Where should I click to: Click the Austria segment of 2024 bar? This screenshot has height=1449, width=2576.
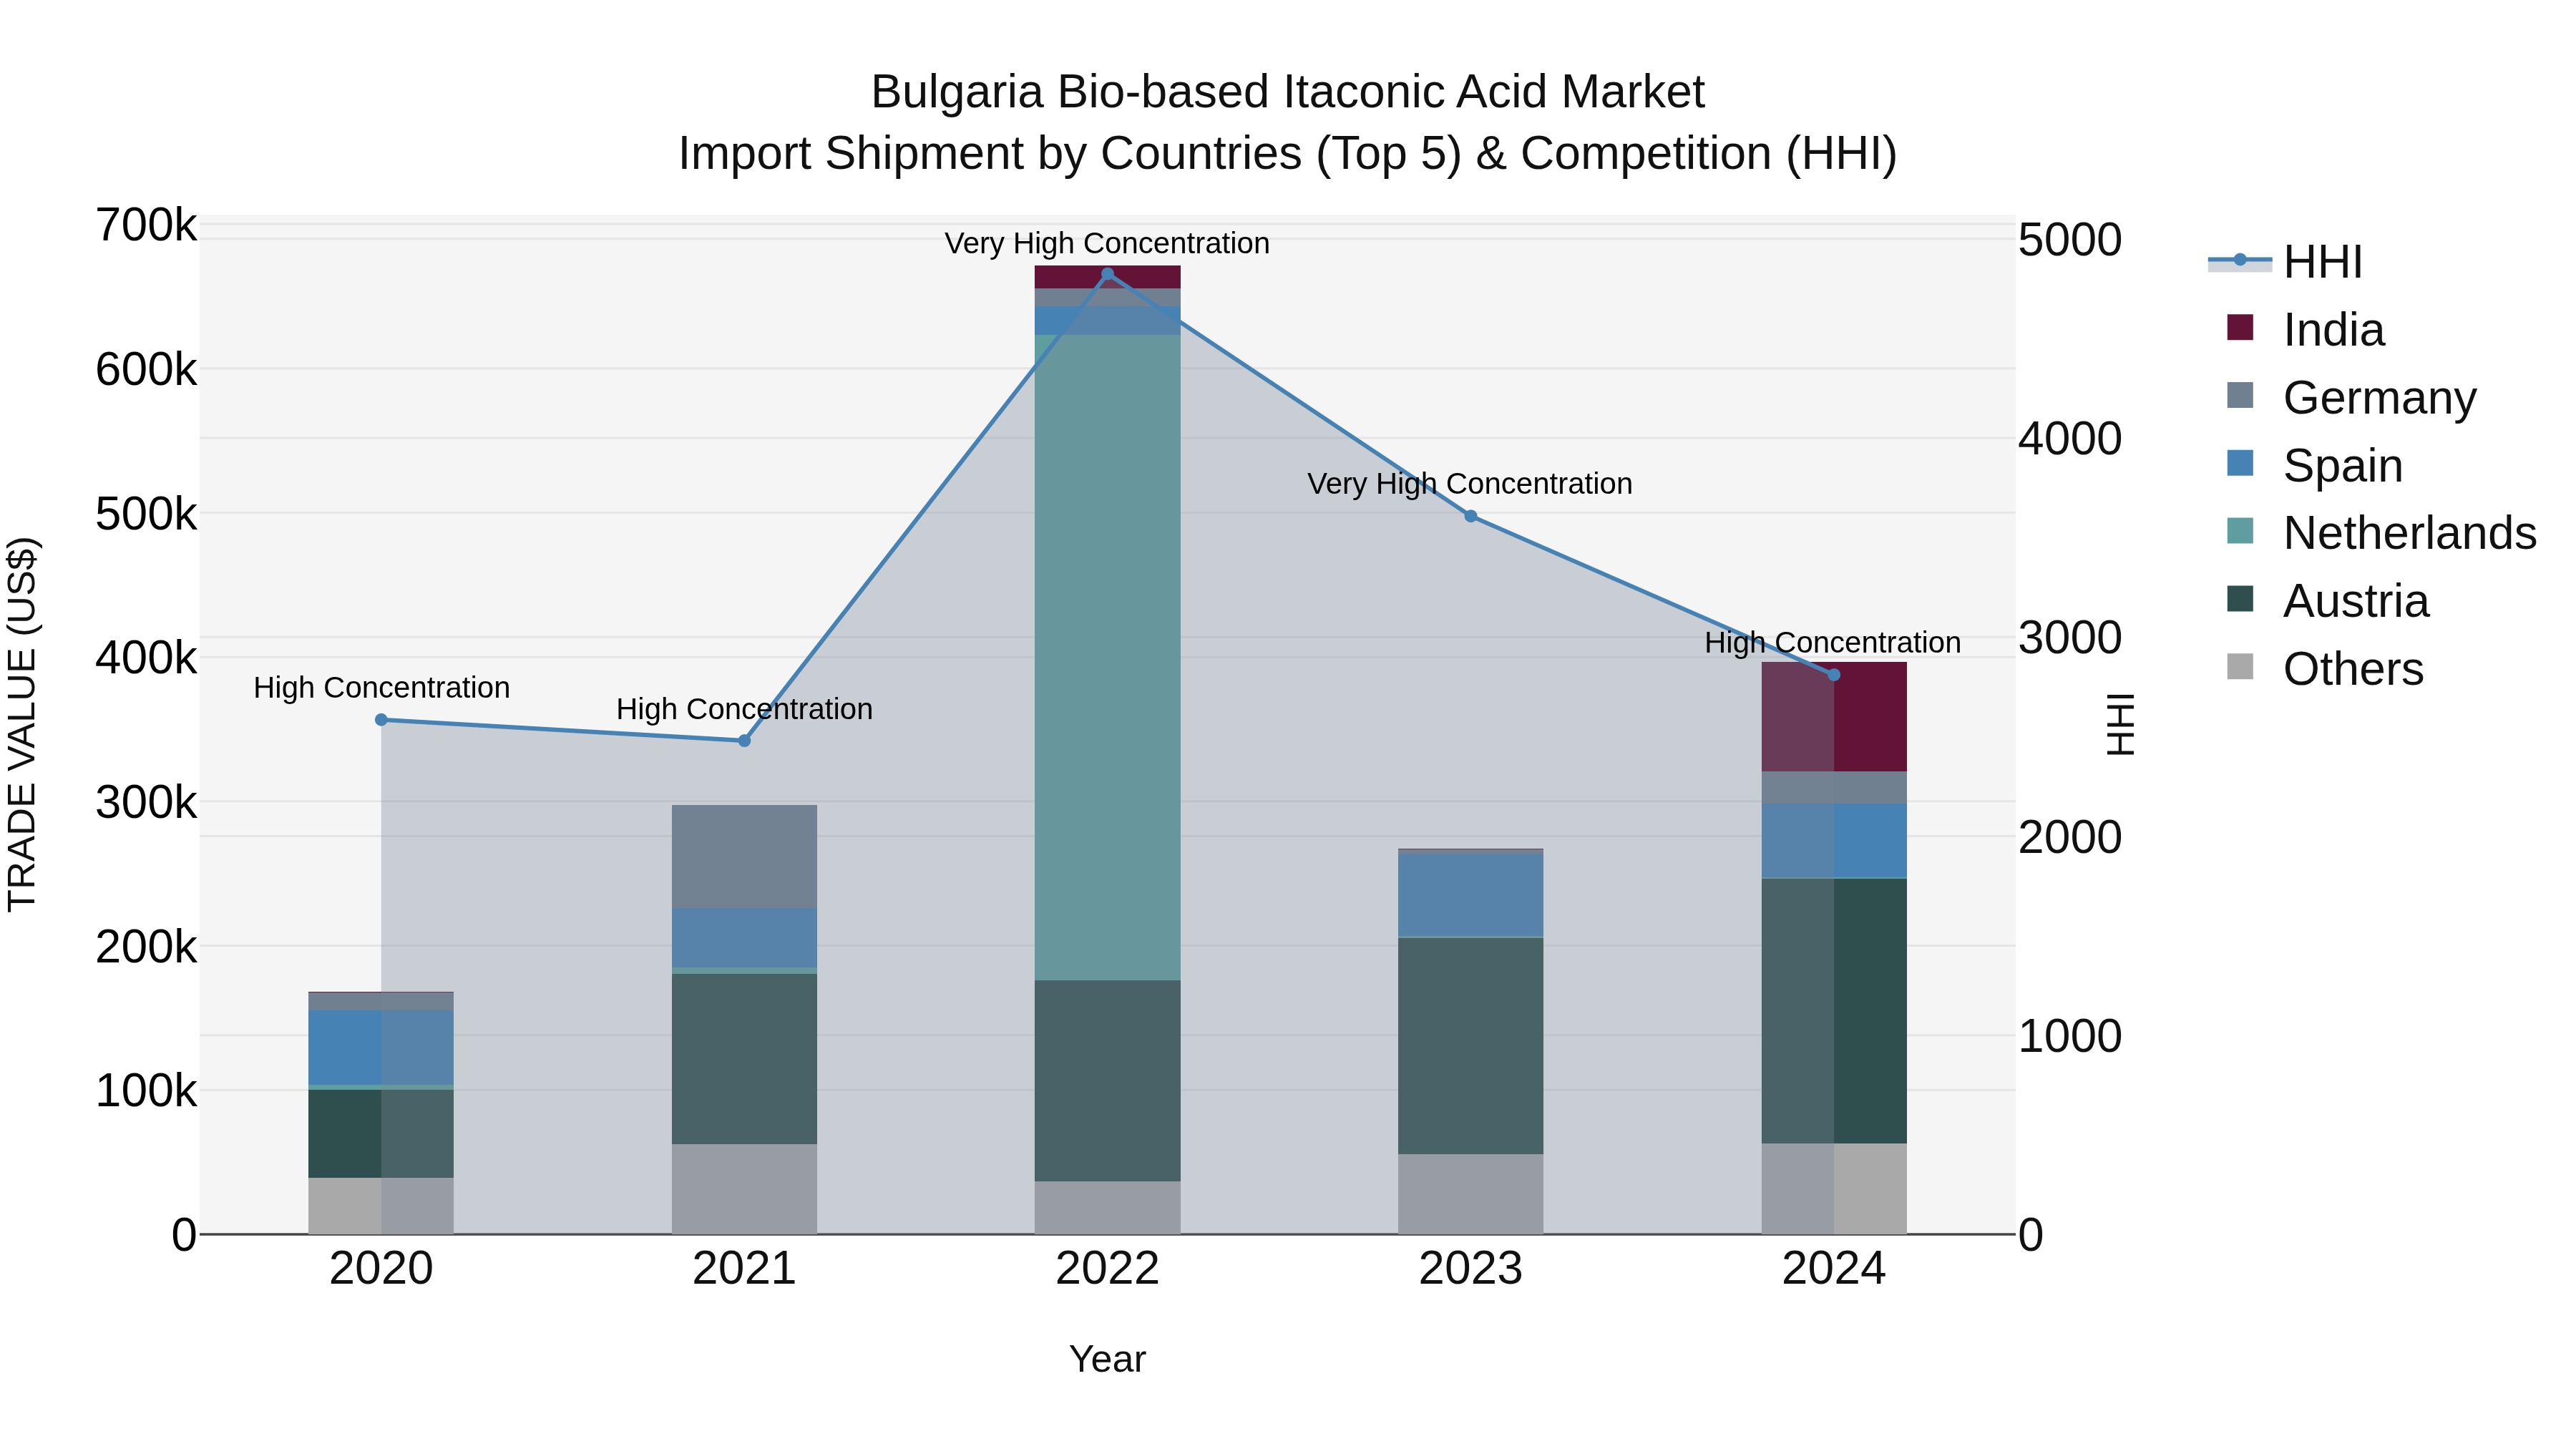coord(1833,1011)
